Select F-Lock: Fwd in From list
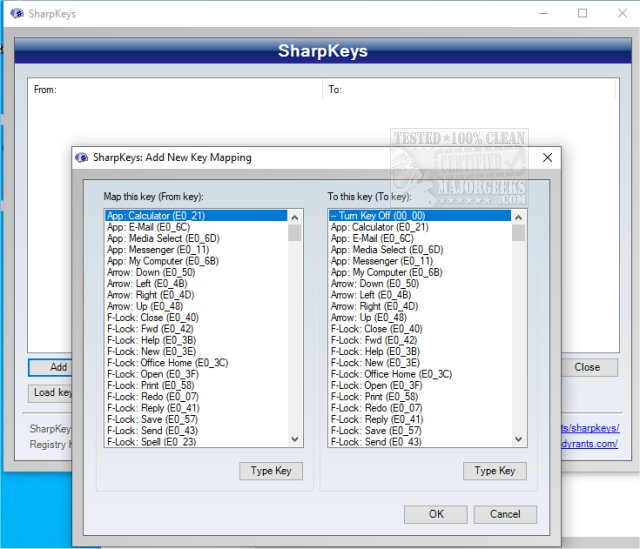 [196, 329]
